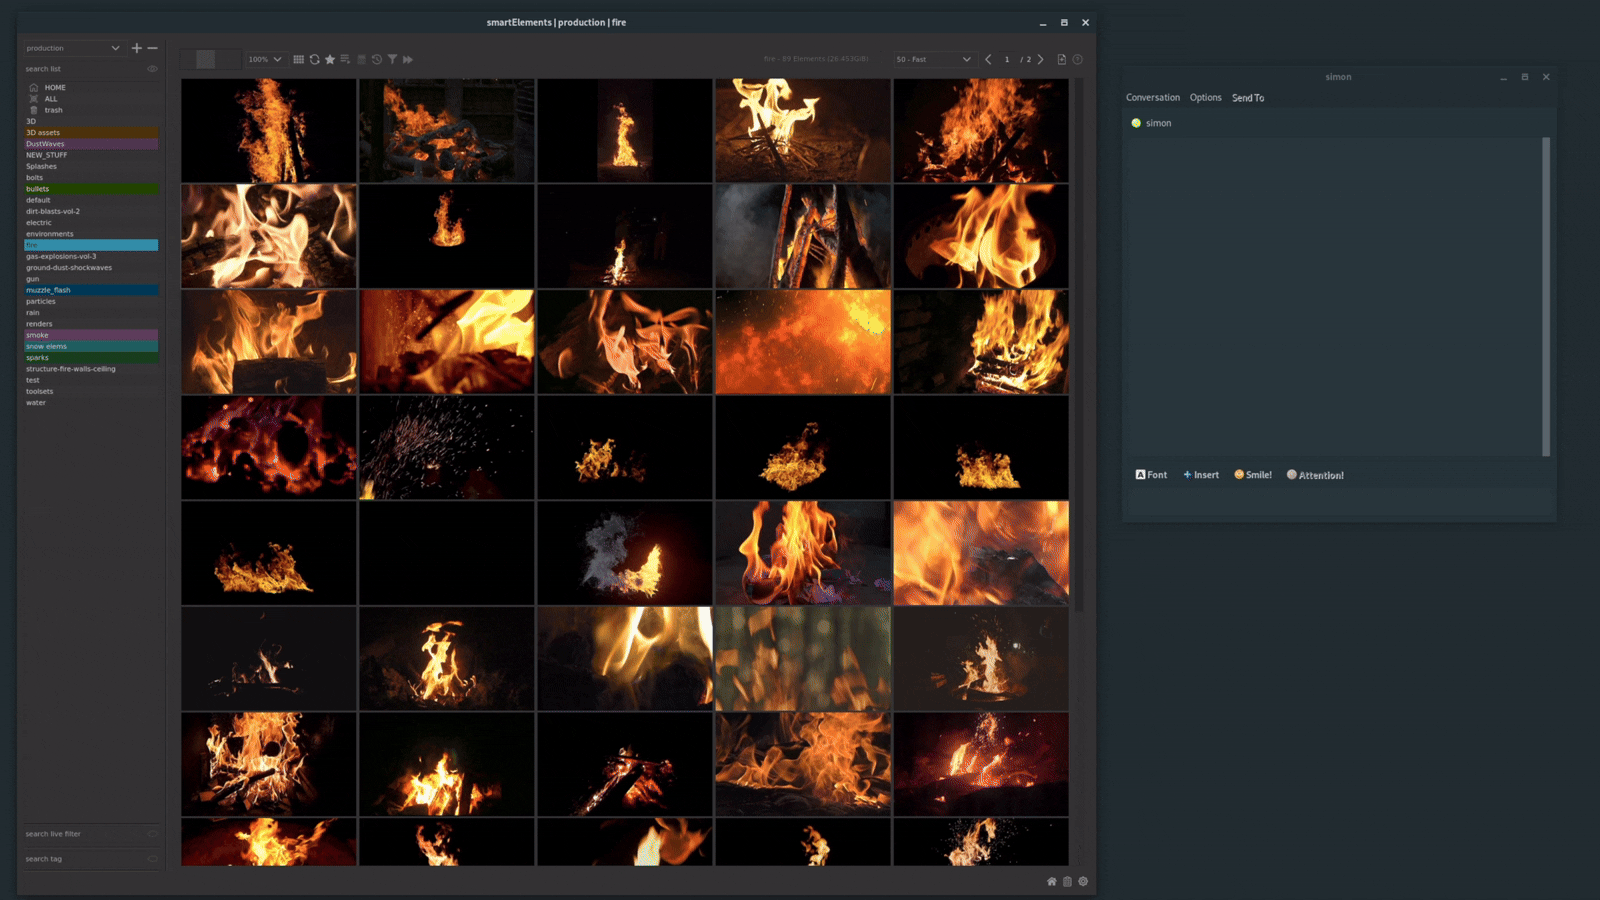Toggle the eye icon beside search list
Viewport: 1600px width, 900px height.
[x=152, y=68]
